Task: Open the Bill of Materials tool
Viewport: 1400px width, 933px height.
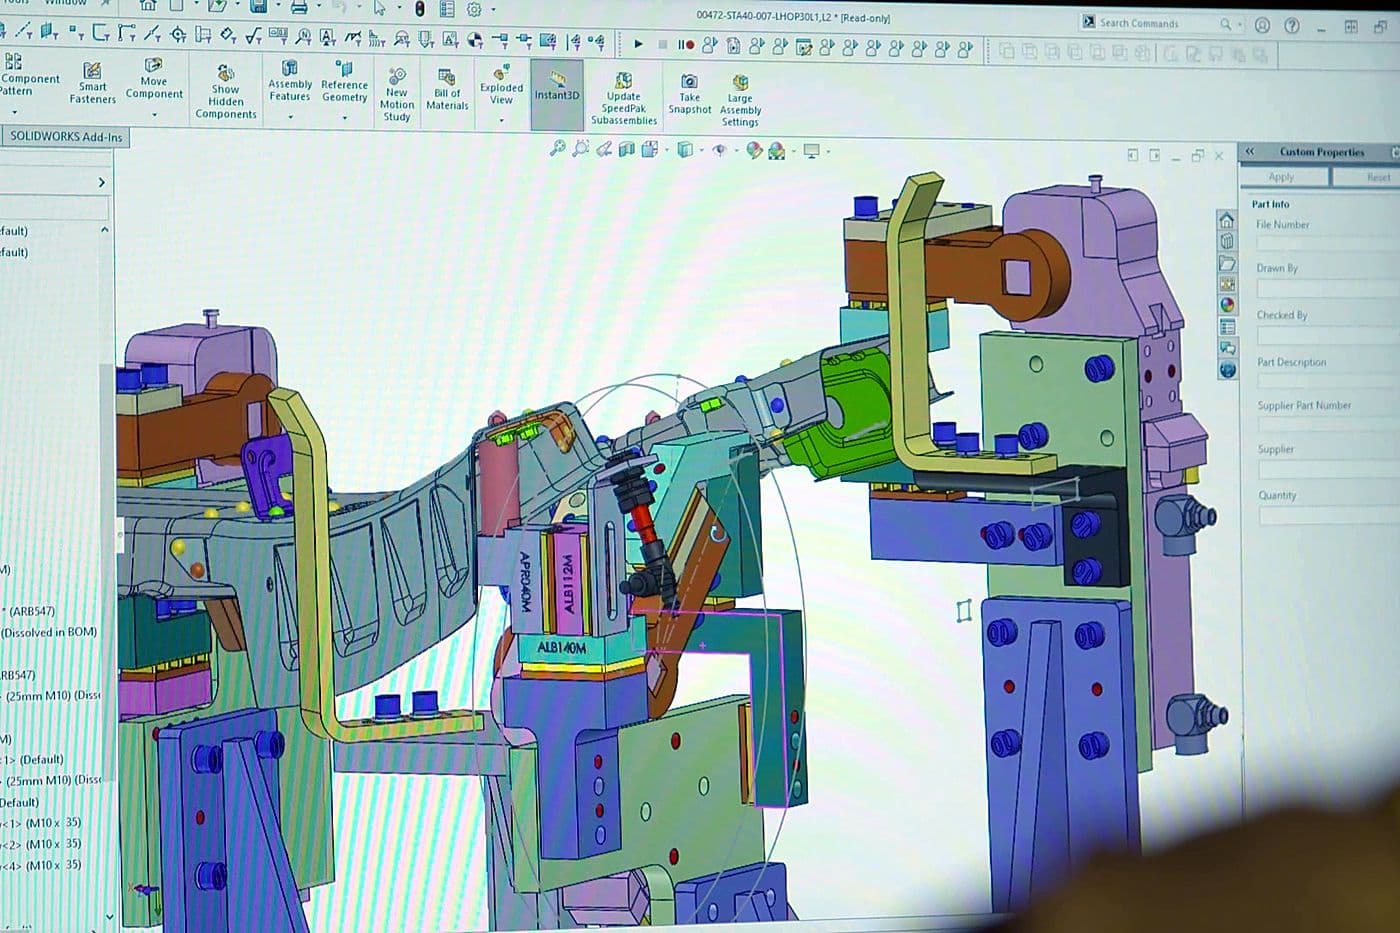Action: tap(447, 89)
